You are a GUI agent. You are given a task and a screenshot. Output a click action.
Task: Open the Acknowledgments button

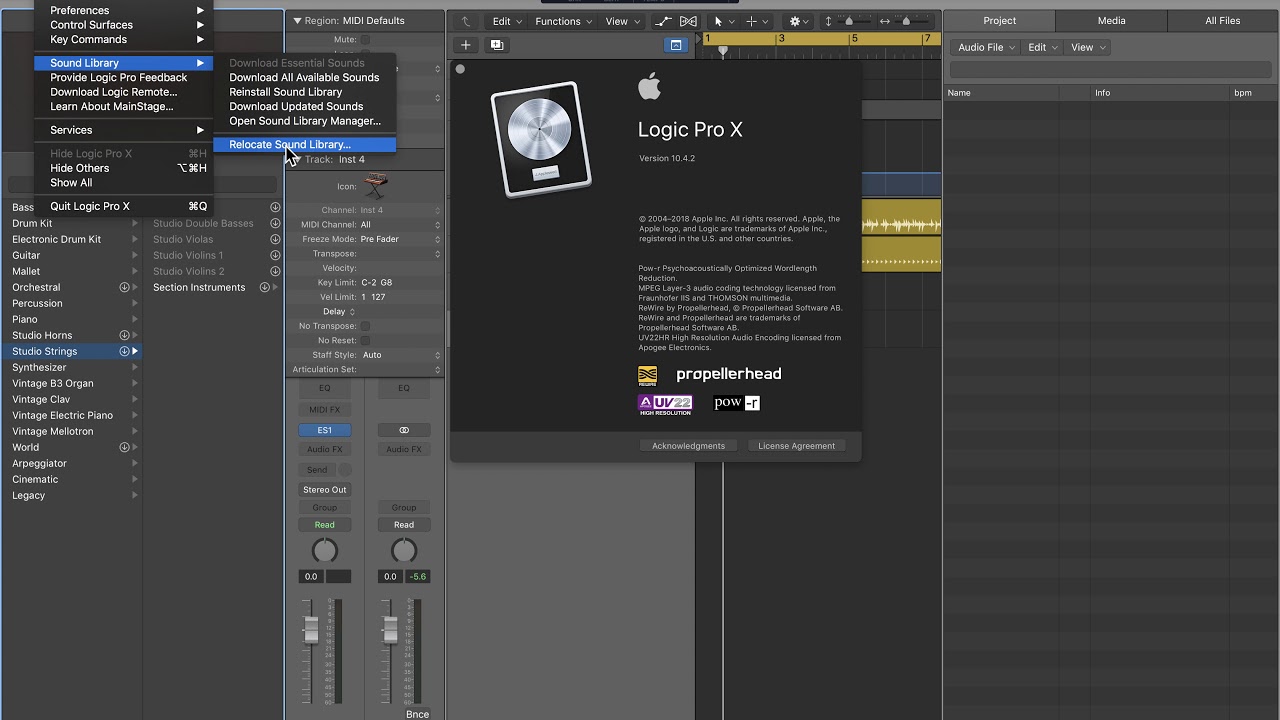point(688,446)
